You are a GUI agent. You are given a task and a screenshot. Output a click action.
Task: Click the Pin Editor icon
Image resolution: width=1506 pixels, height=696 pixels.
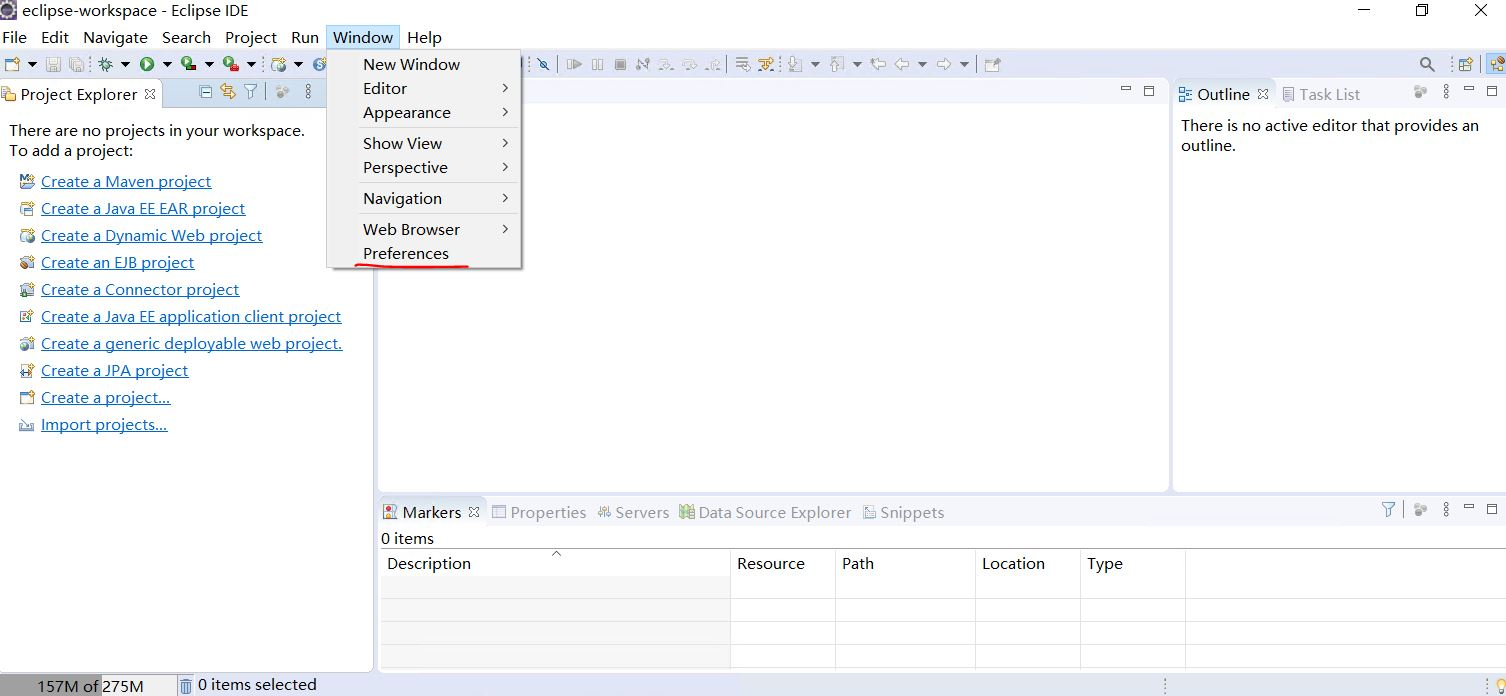point(992,64)
